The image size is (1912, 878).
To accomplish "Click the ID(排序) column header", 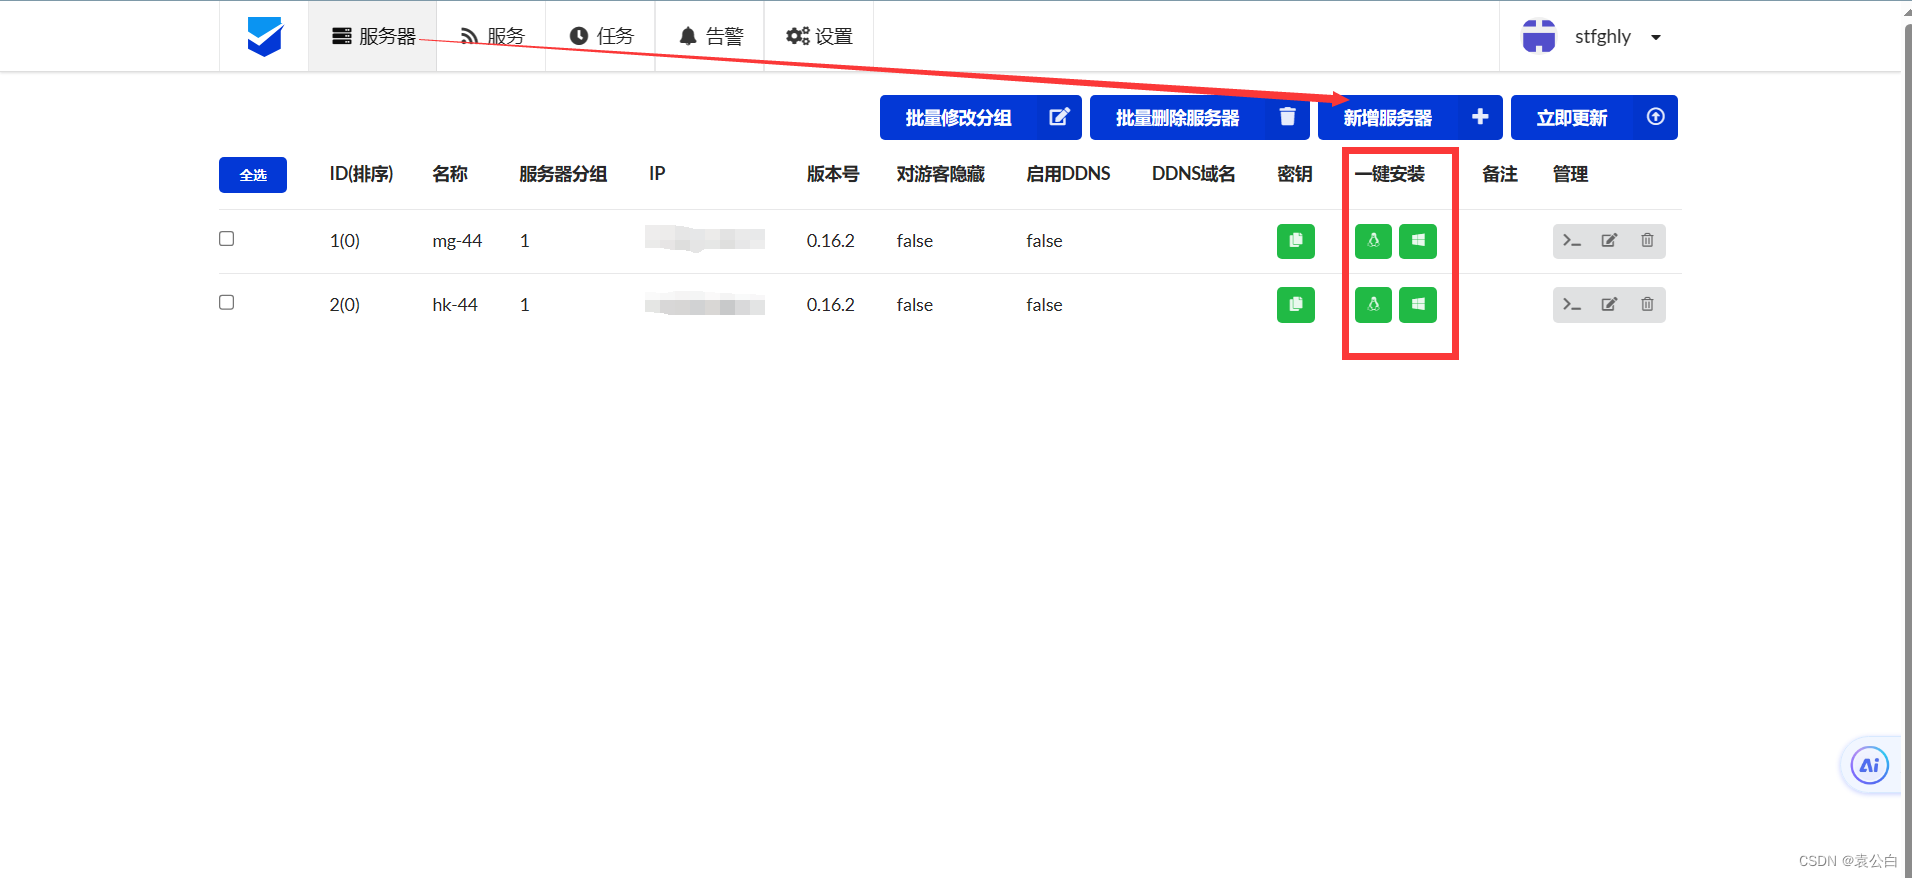I will pyautogui.click(x=361, y=174).
